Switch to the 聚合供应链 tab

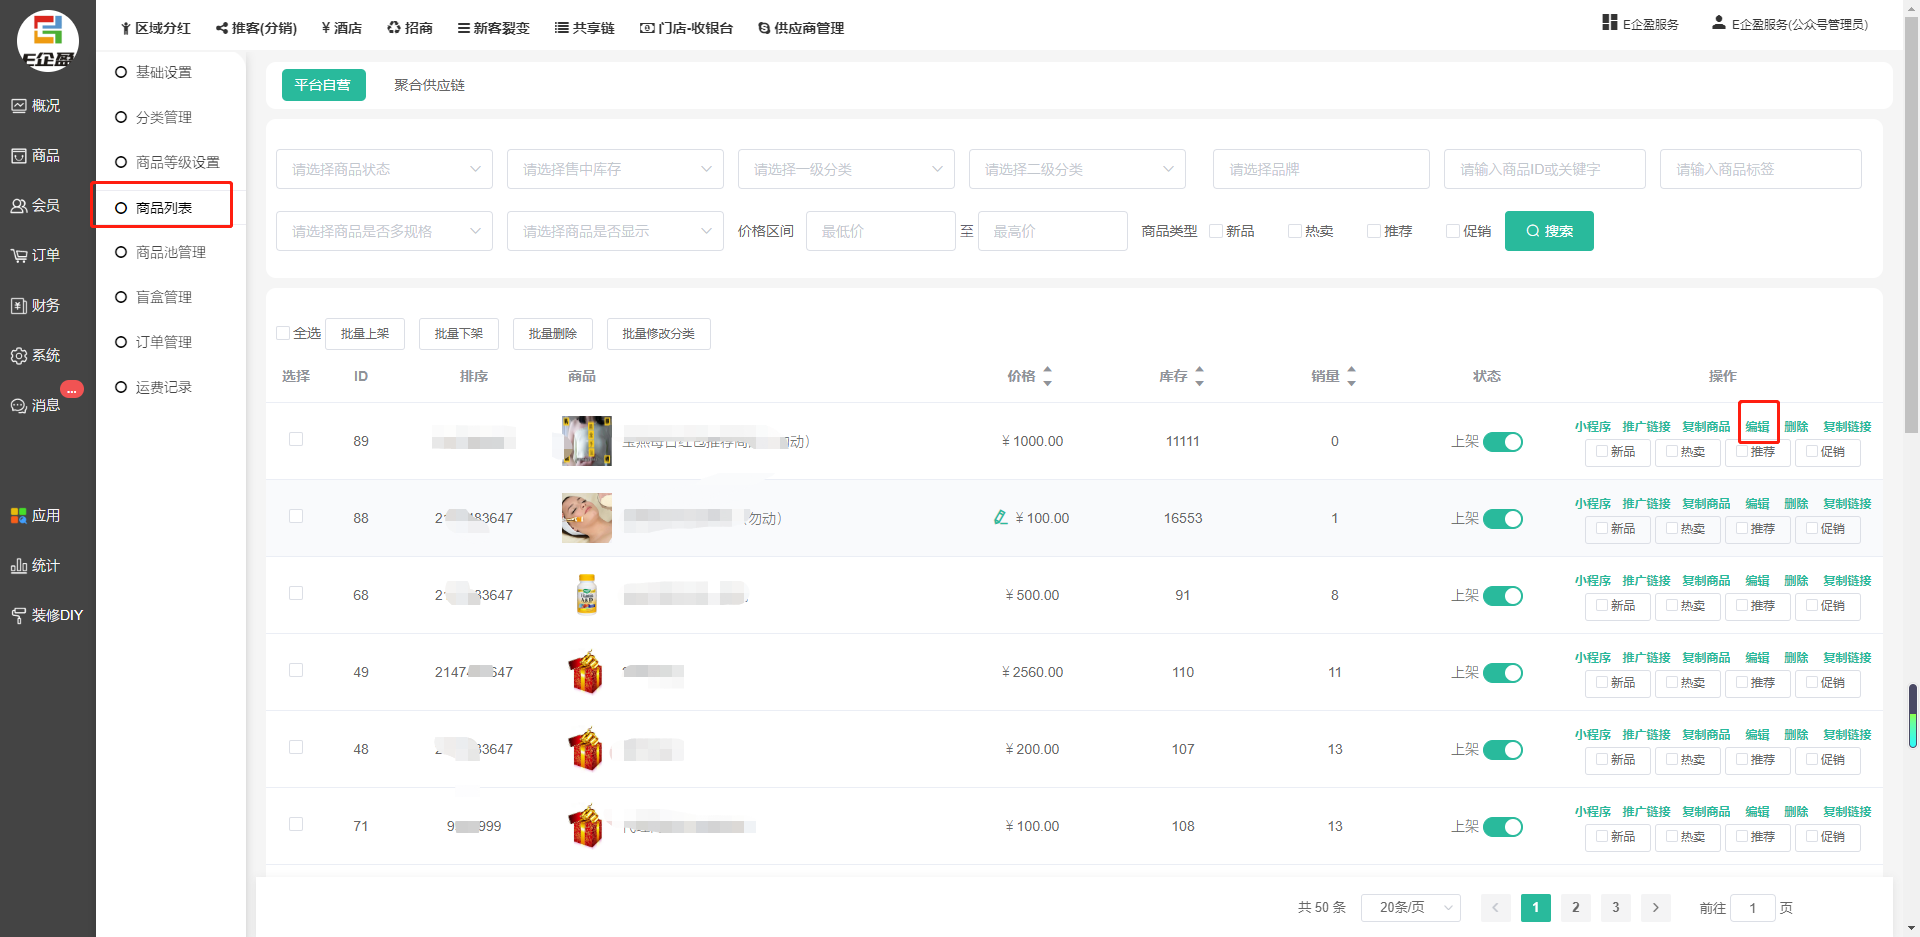coord(429,85)
